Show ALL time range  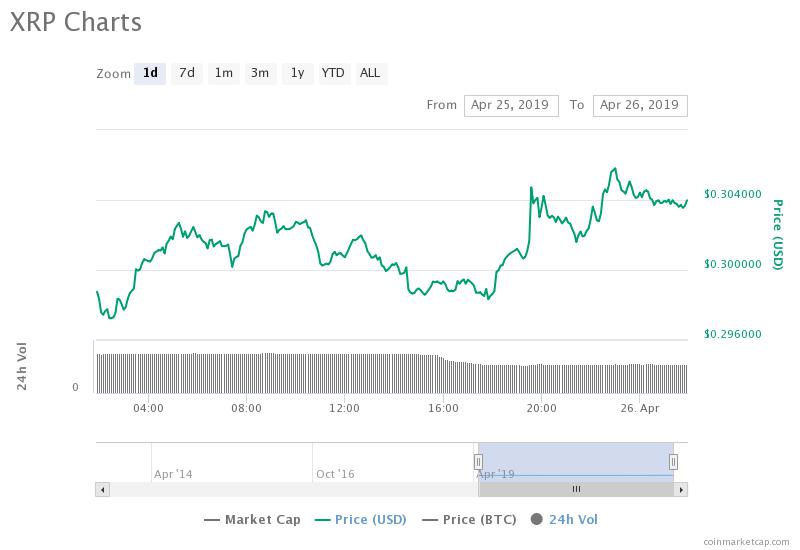[370, 73]
